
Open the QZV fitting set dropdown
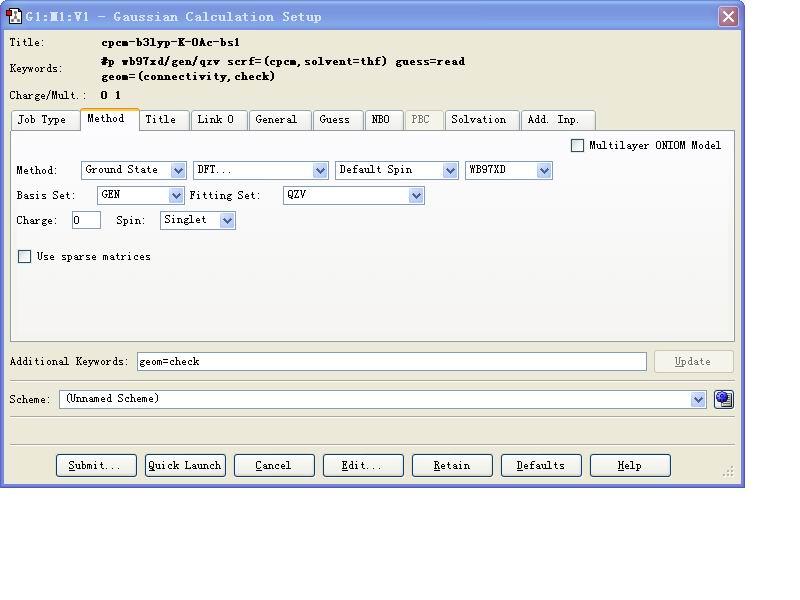pos(354,195)
